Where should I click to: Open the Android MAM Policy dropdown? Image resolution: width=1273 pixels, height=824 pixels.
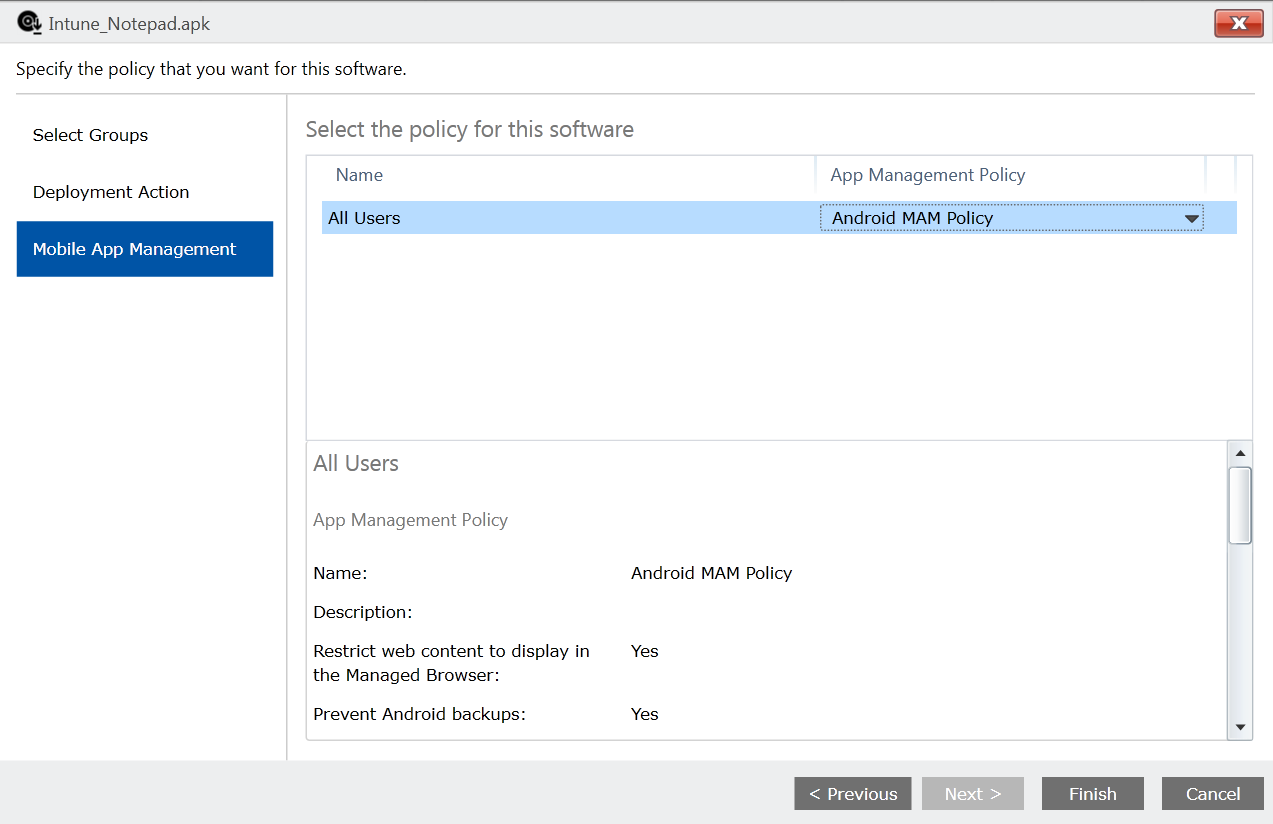pos(1011,218)
